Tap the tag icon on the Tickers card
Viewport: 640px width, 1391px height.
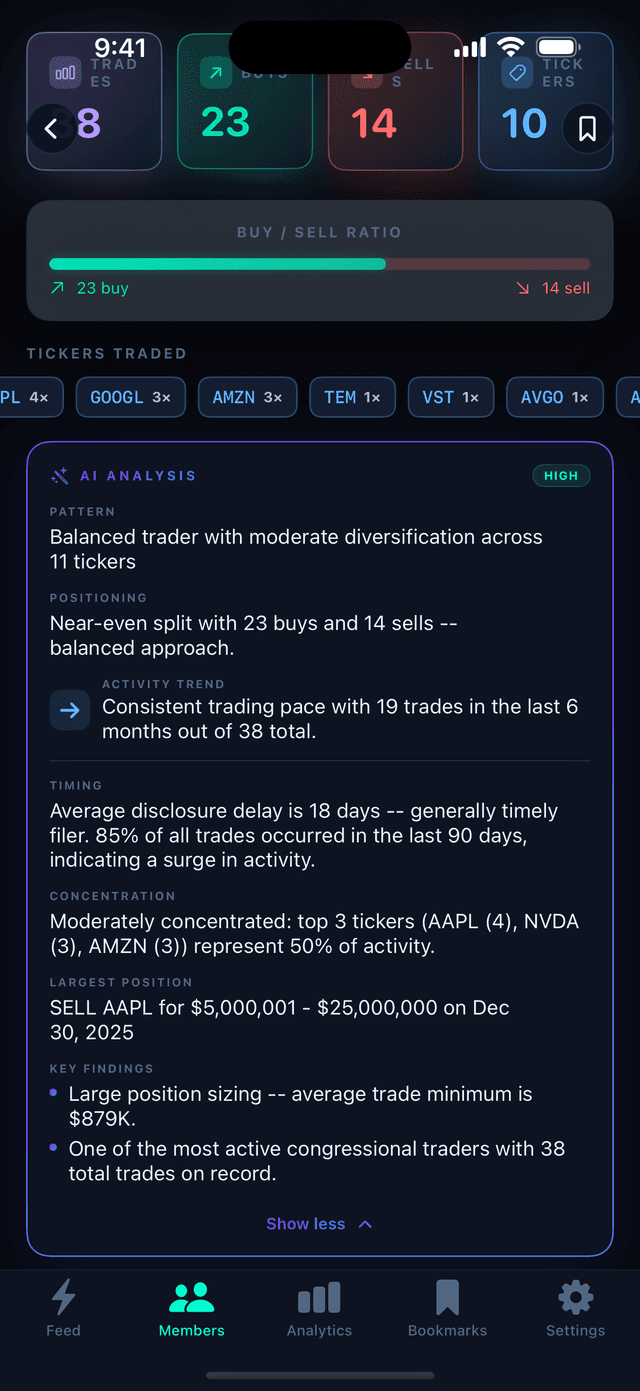[518, 72]
